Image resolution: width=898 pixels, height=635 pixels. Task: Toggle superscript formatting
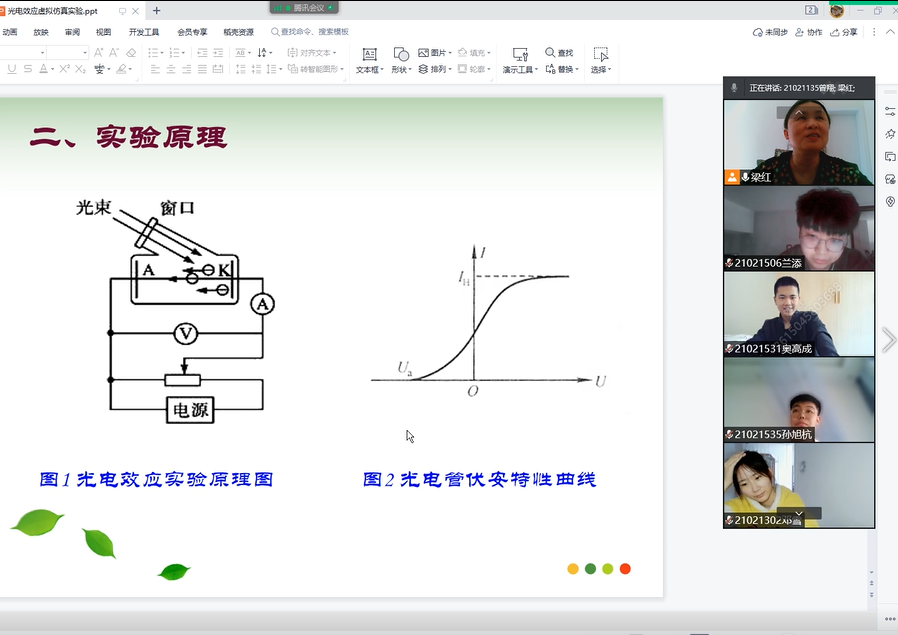click(64, 69)
